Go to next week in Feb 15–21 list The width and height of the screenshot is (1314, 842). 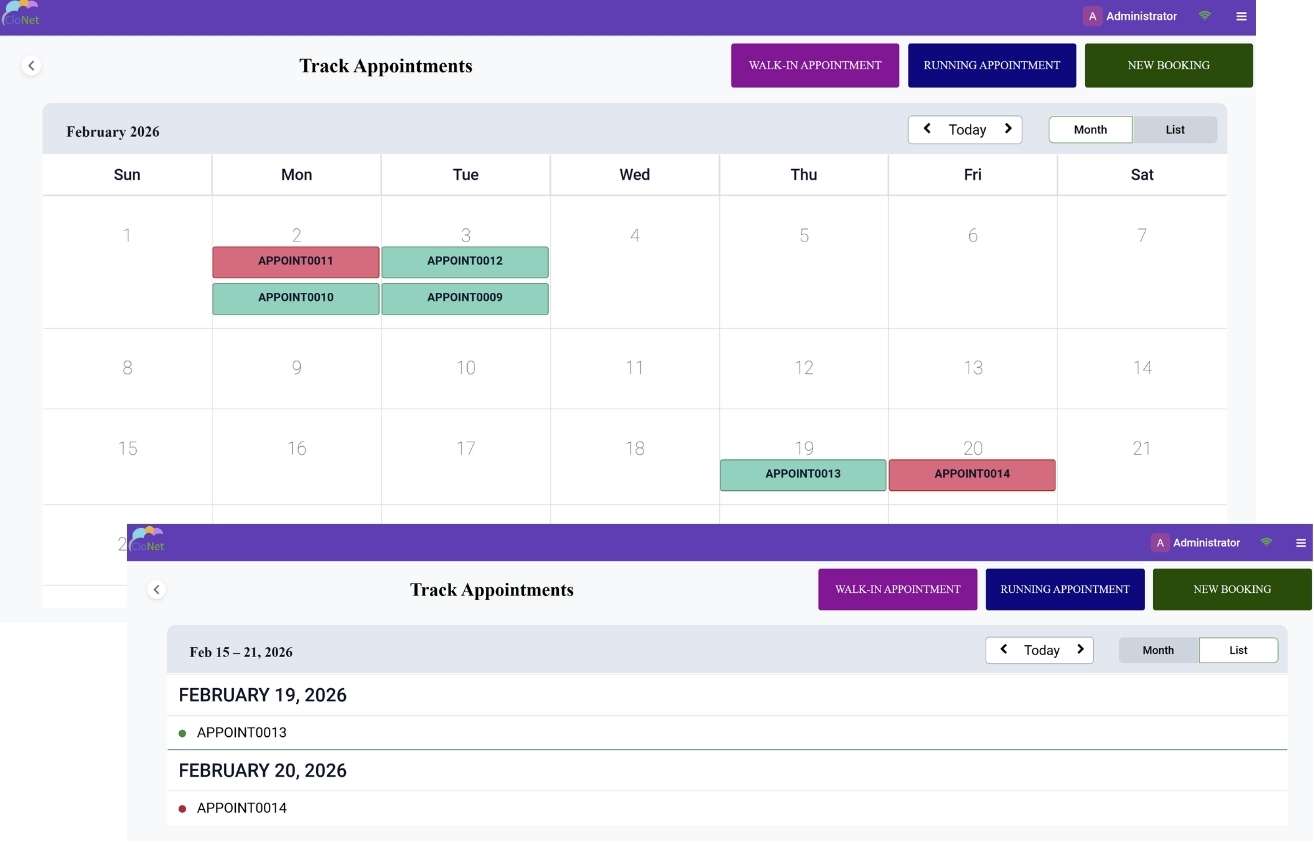coord(1080,650)
